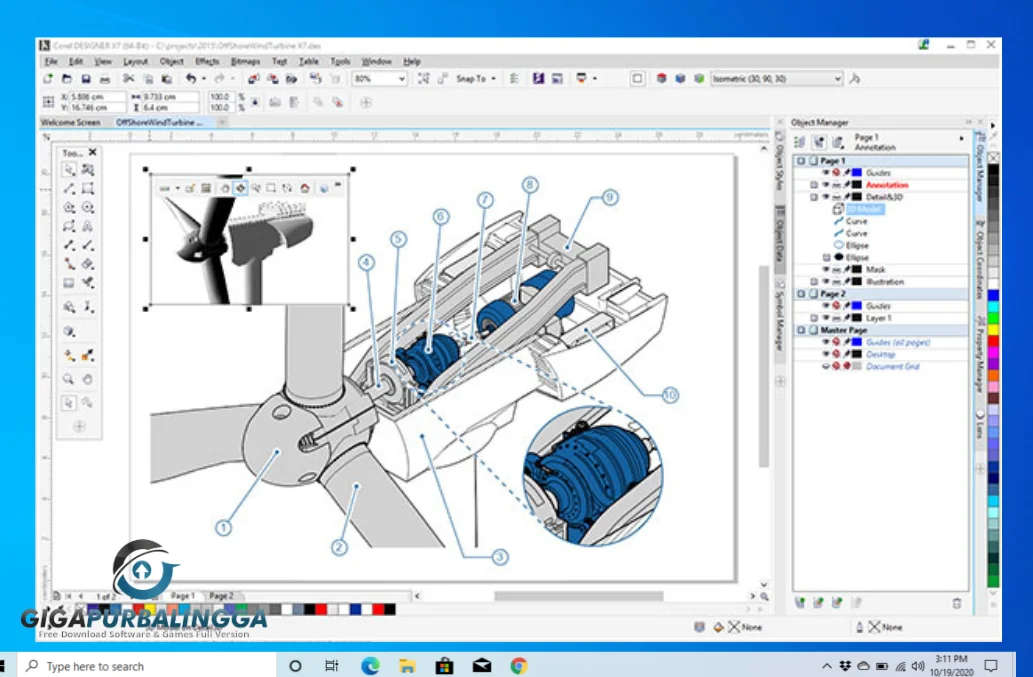
Task: Select the Pick tool in the toolbox
Action: [69, 170]
